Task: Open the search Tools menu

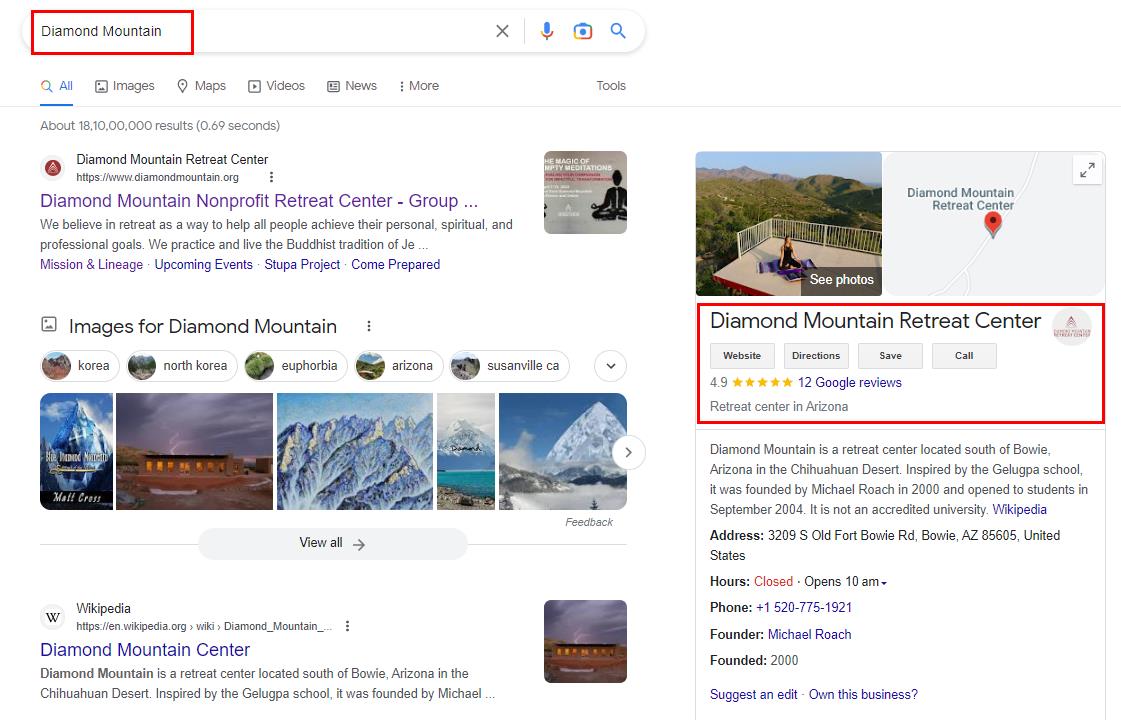Action: 611,86
